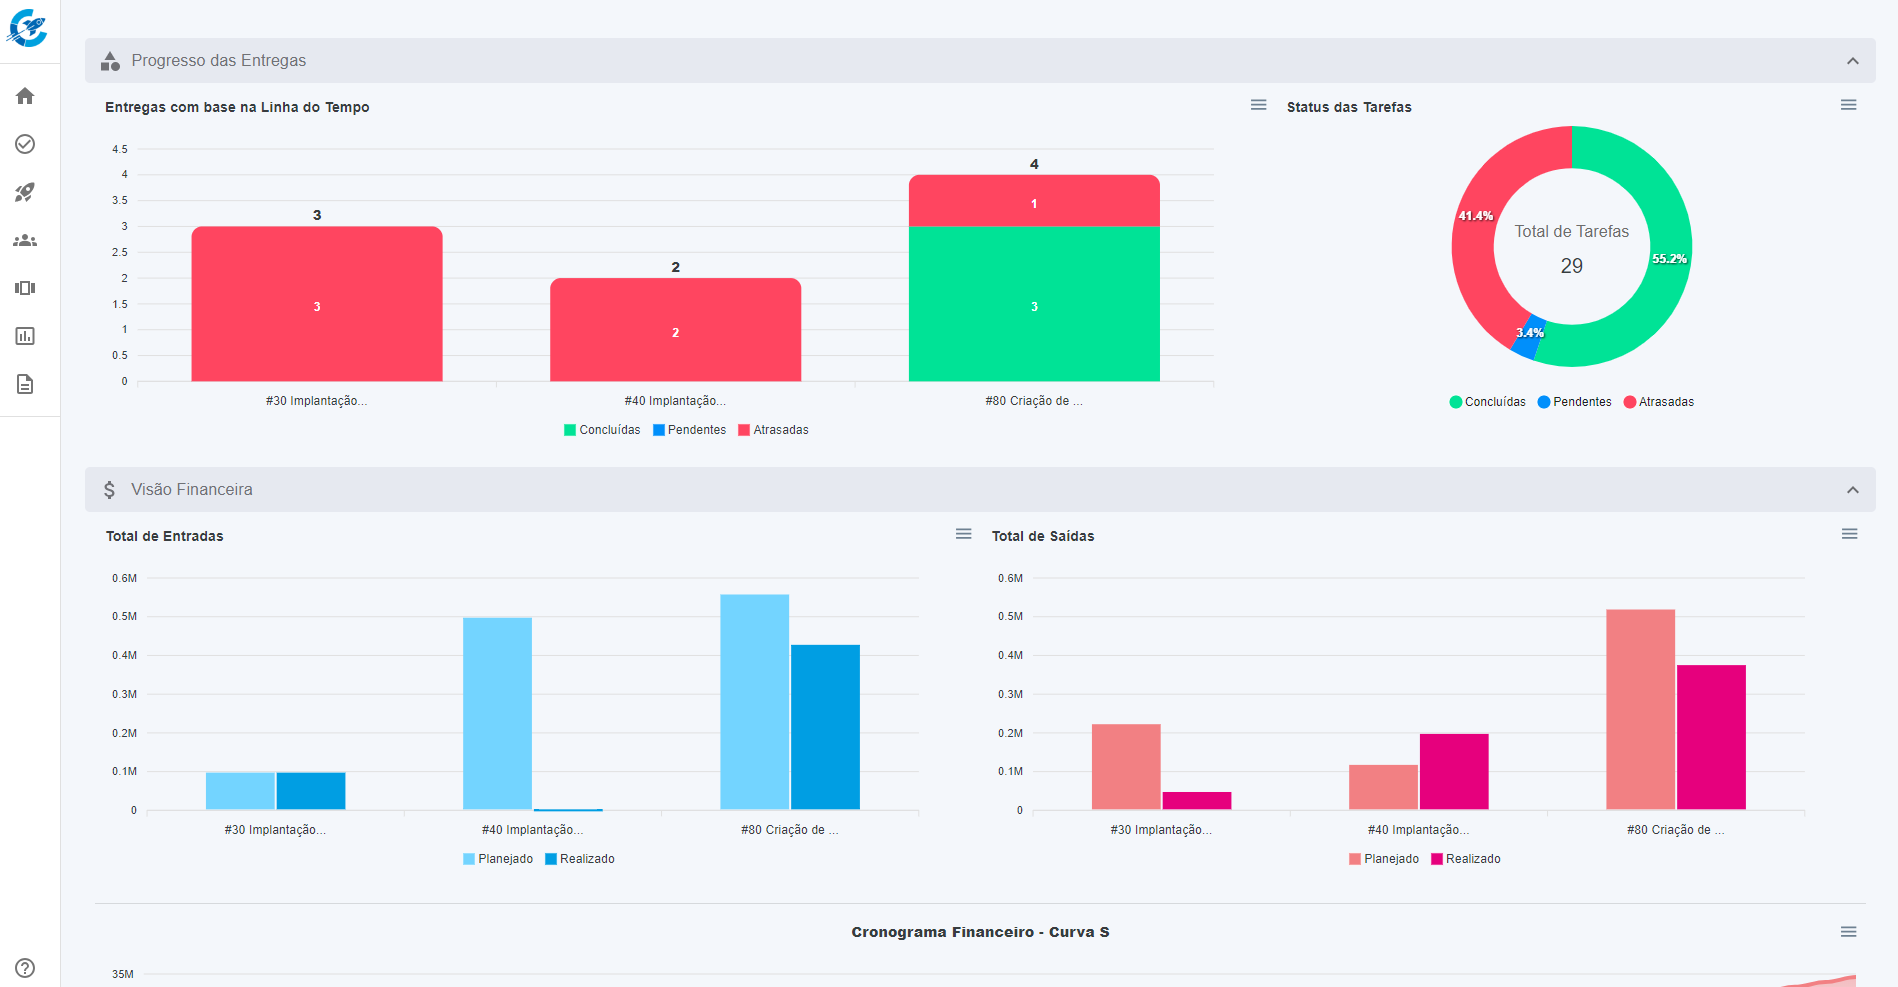The image size is (1898, 987).
Task: Click the rocket launch icon in sidebar
Action: [25, 192]
